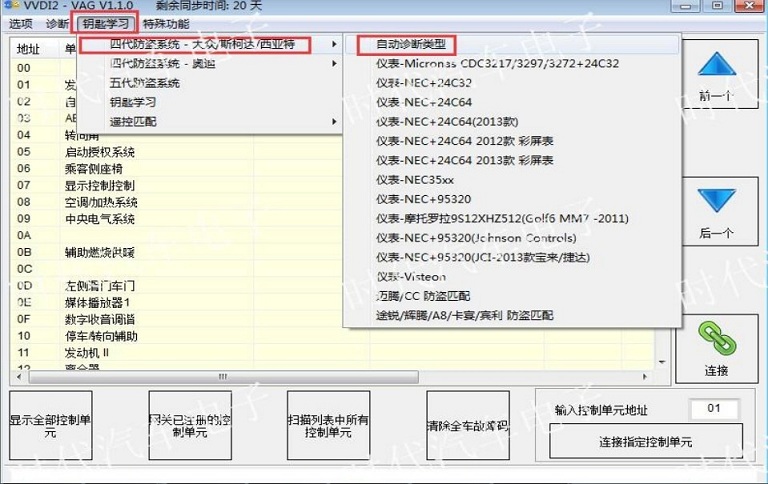Open the 选项 menu
Image resolution: width=768 pixels, height=484 pixels.
coord(20,23)
